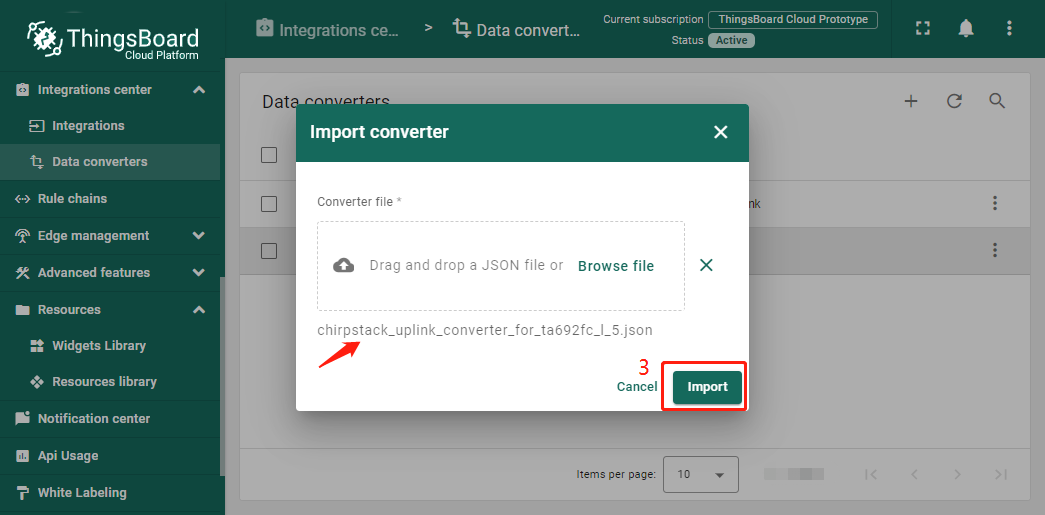Toggle the second row checkbox

click(x=269, y=251)
